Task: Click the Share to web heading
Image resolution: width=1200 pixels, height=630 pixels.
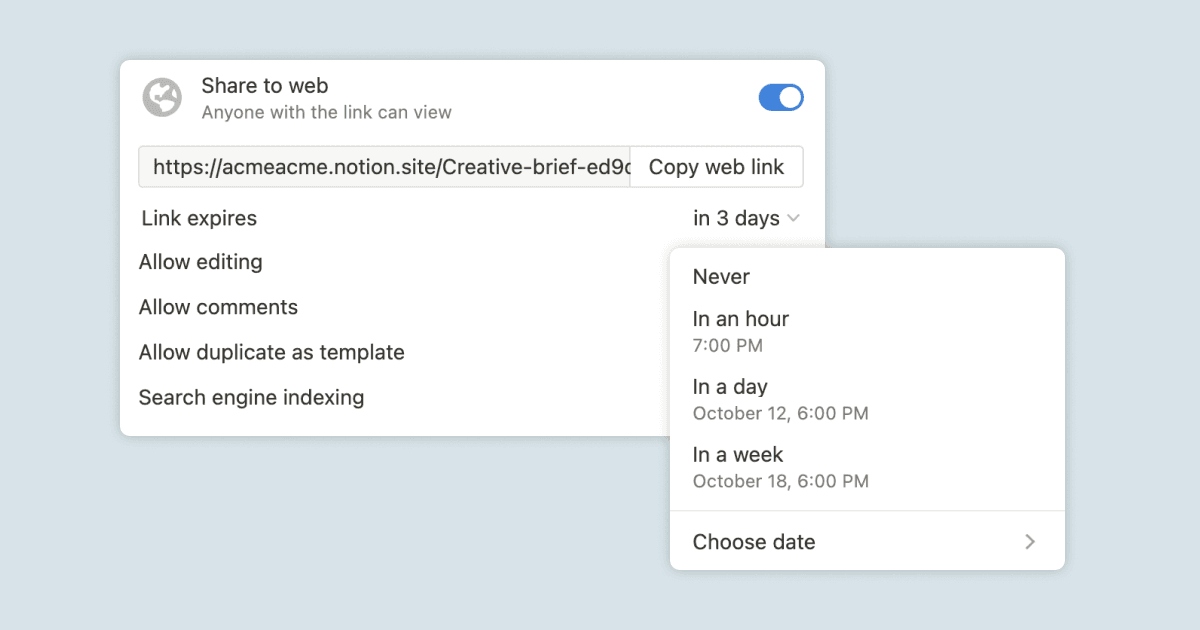Action: click(264, 86)
